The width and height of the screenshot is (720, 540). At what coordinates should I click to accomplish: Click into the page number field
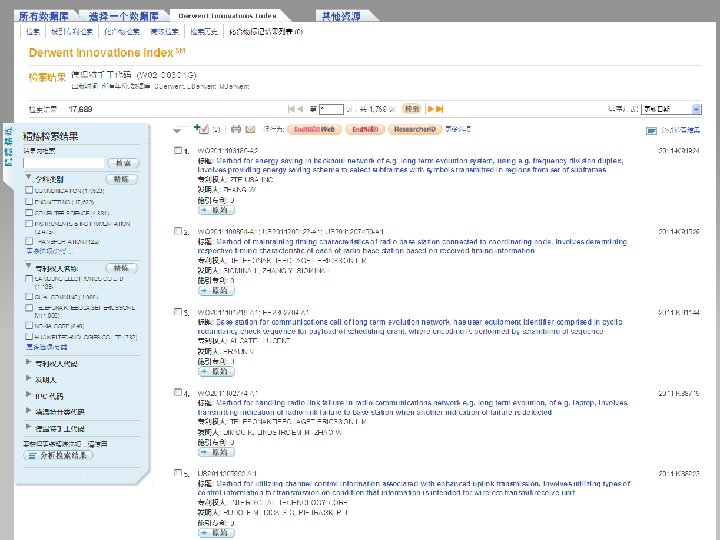pos(332,109)
